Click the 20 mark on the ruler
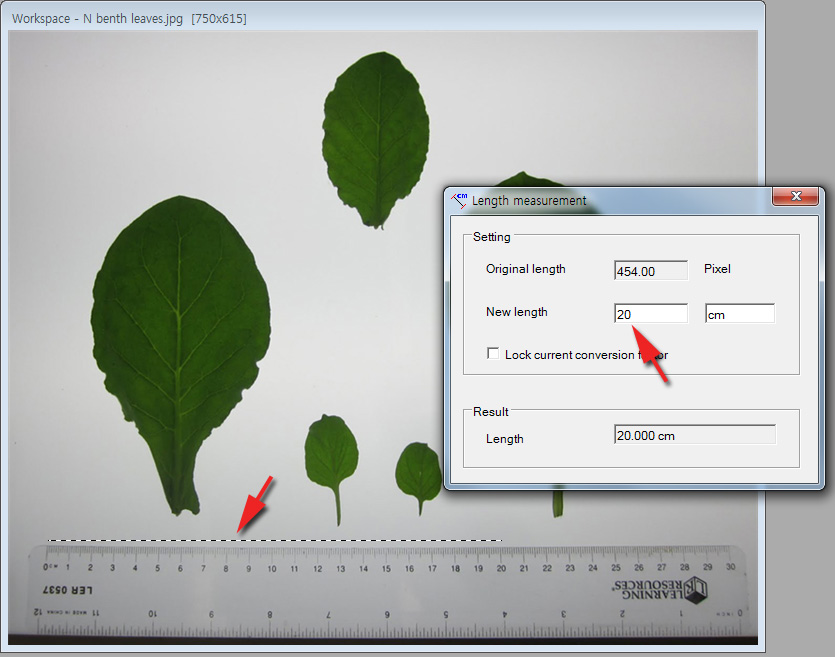Screen dimensions: 835x657 point(501,569)
